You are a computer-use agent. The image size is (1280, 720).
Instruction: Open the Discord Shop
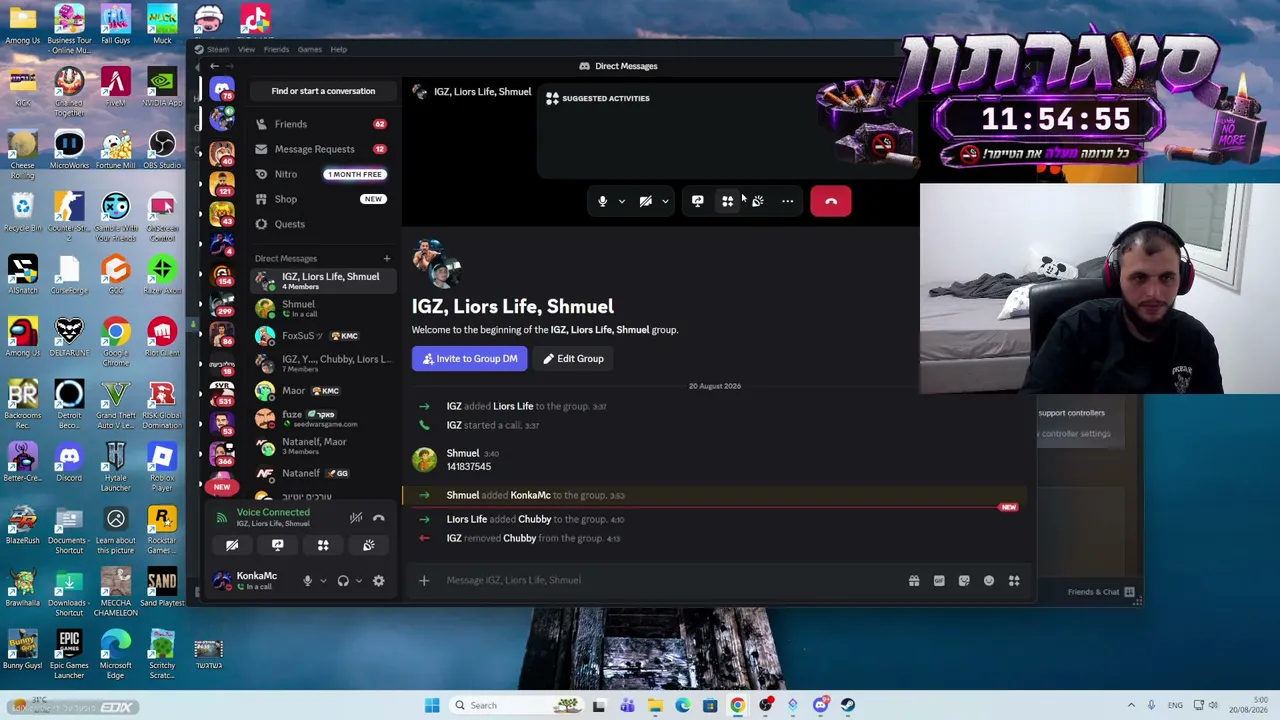[322, 199]
